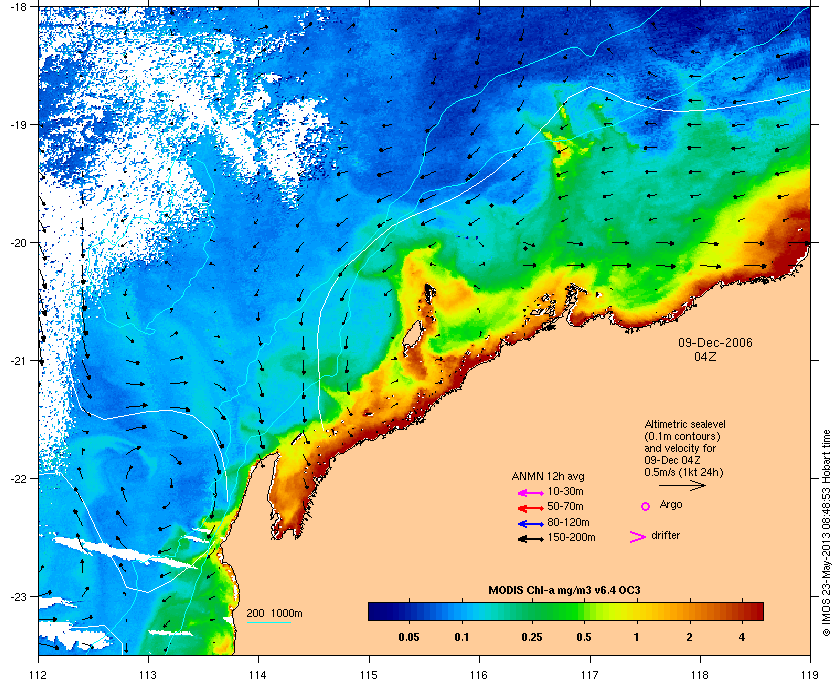Click the magenta Argo circle symbol
Image resolution: width=840 pixels, height=680 pixels.
(x=646, y=506)
